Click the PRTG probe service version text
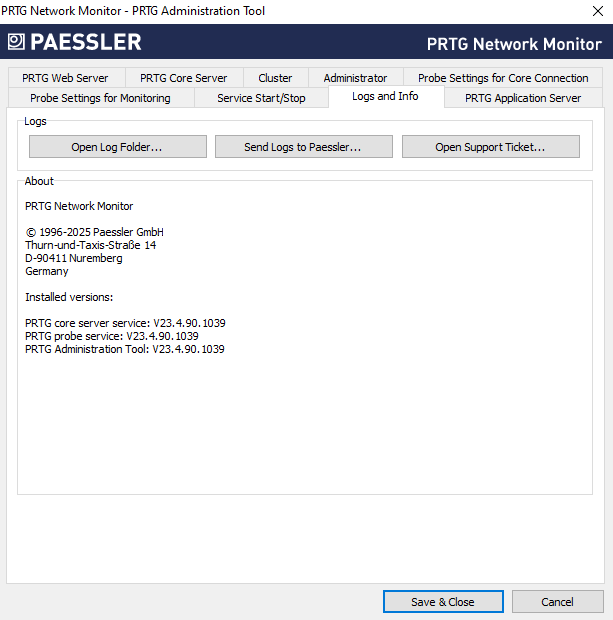Viewport: 613px width, 620px height. click(111, 336)
